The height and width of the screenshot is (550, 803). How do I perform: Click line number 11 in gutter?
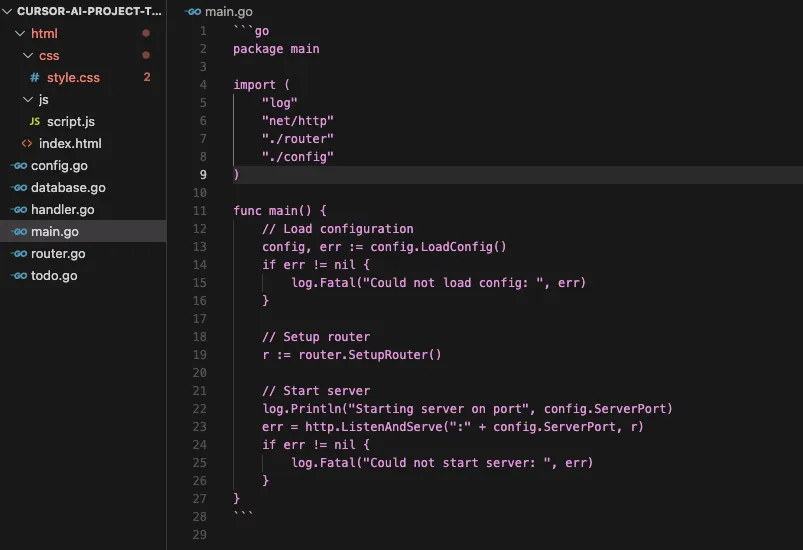[x=200, y=210]
